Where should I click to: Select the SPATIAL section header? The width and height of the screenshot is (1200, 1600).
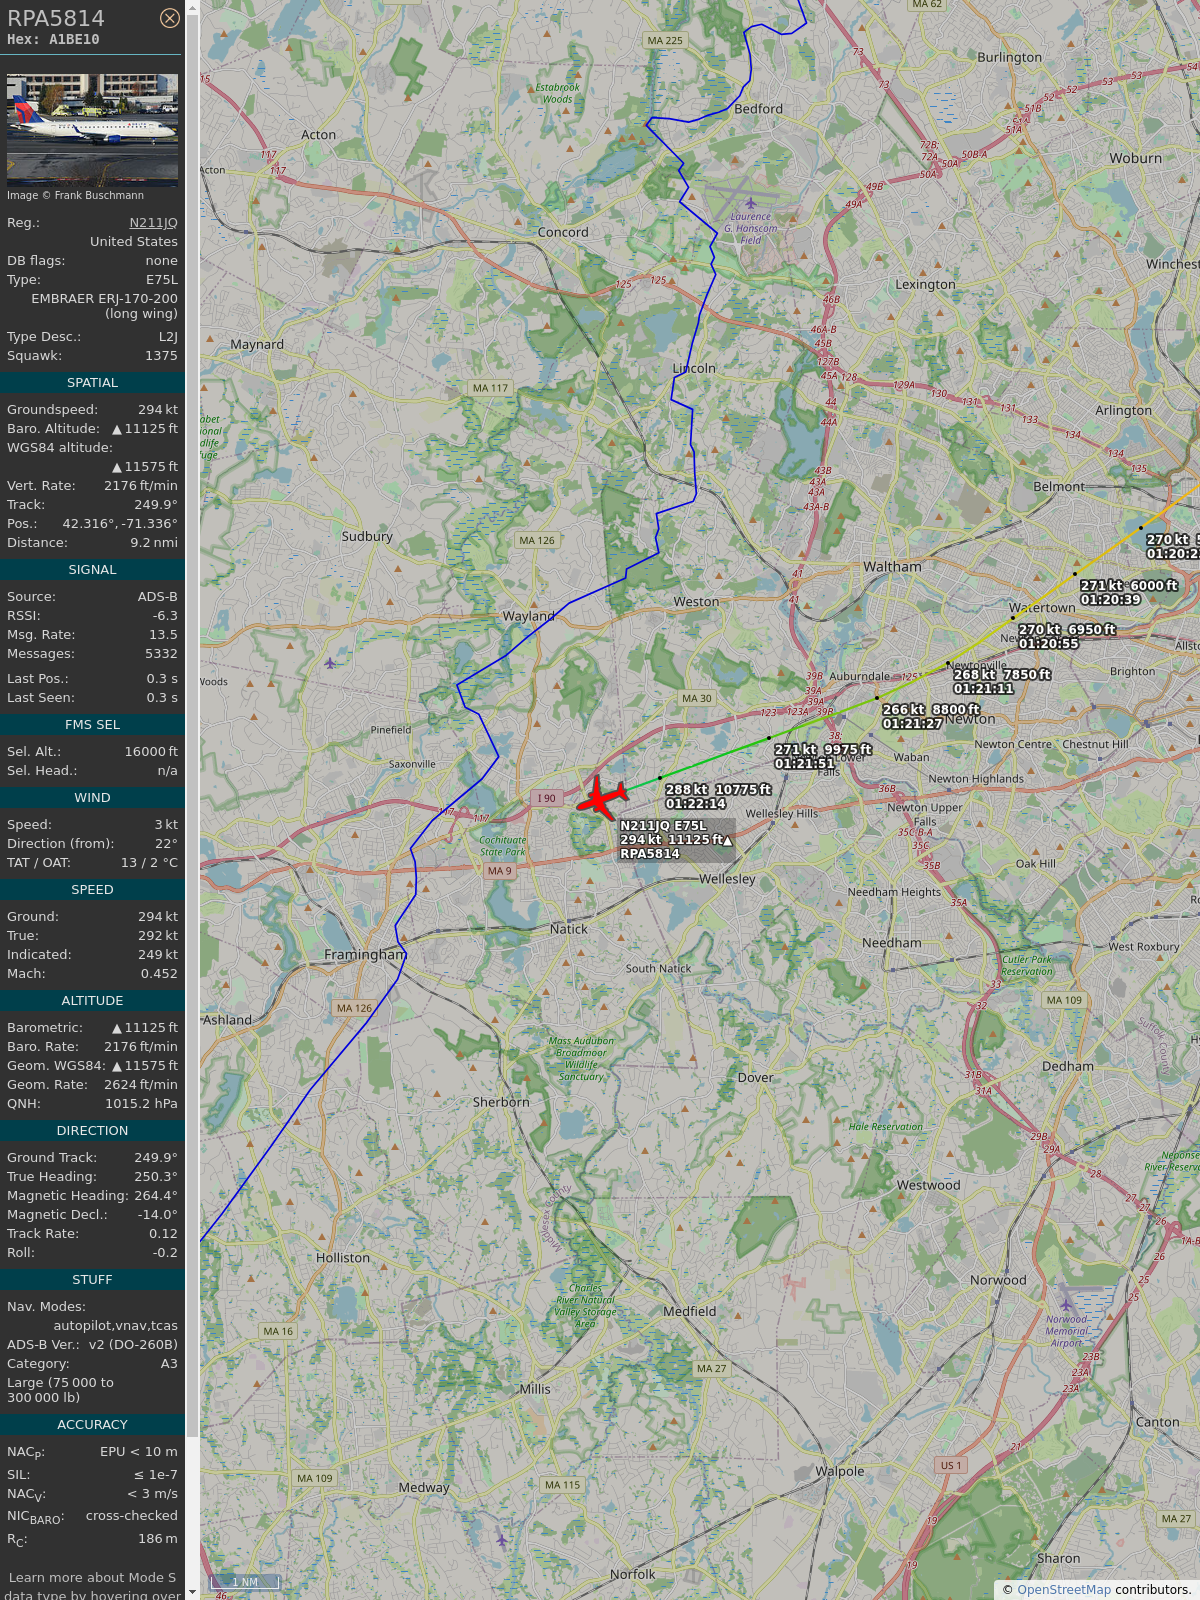(92, 383)
